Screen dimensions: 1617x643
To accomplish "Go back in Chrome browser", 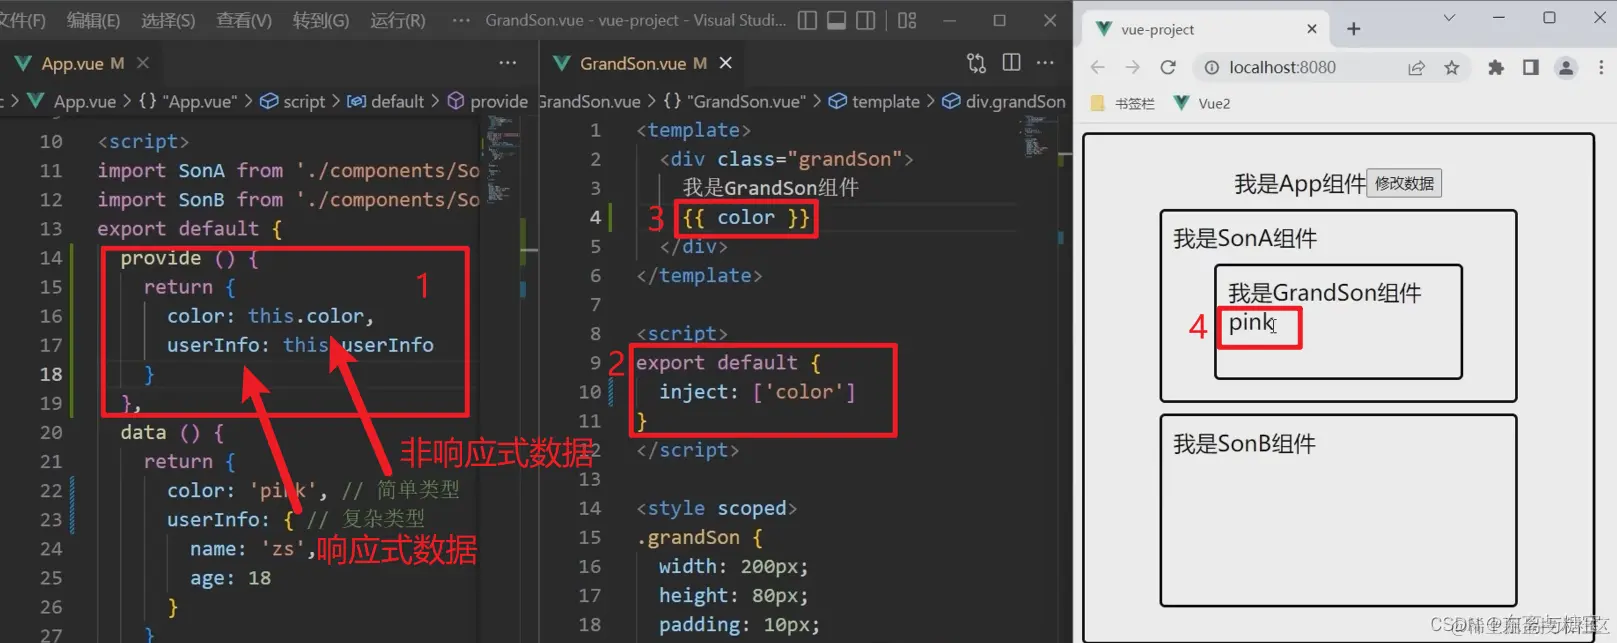I will click(x=1098, y=67).
